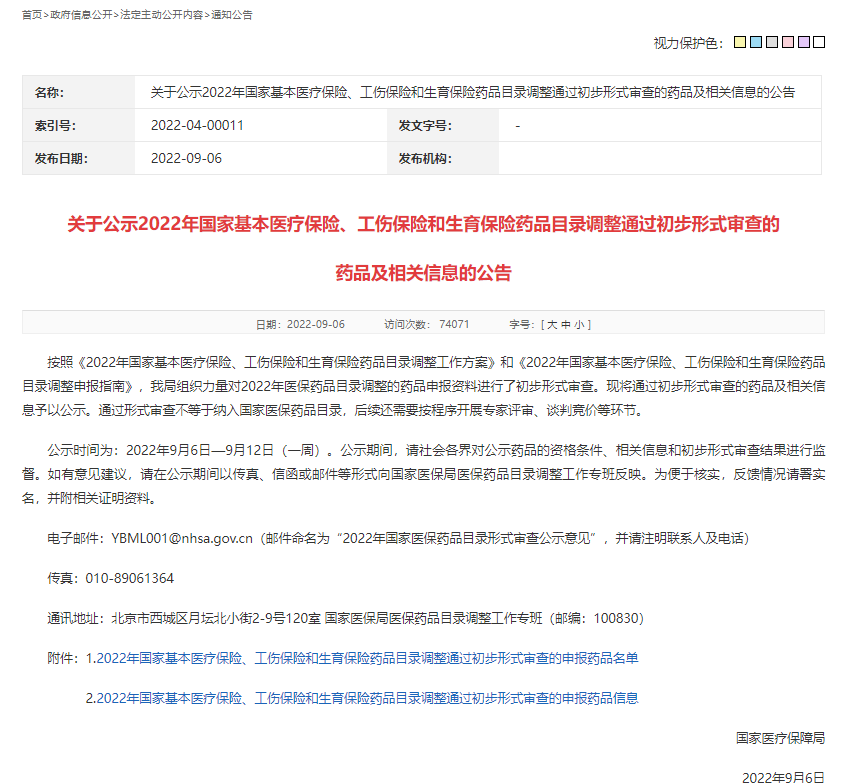The width and height of the screenshot is (848, 783).
Task: Select the blue eye-protection color swatch
Action: tap(755, 42)
